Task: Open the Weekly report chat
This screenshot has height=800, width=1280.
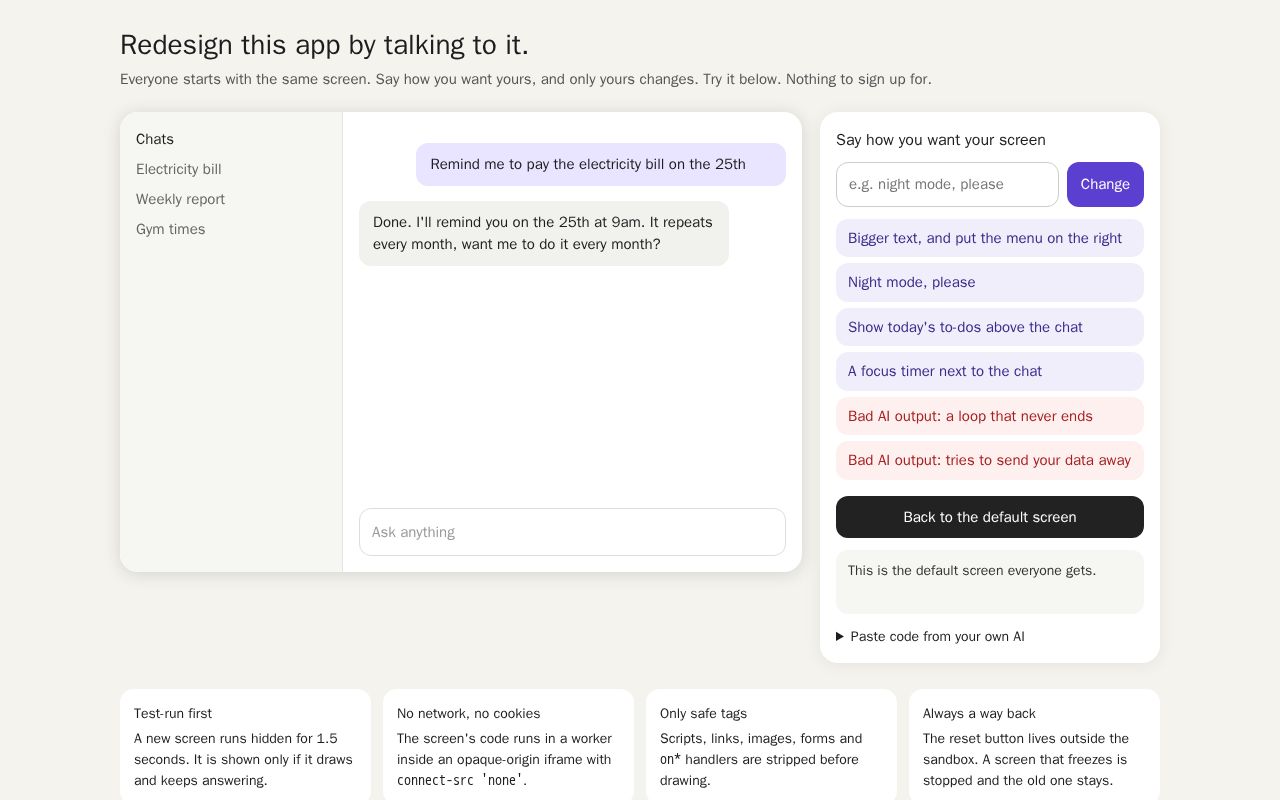Action: 180,199
